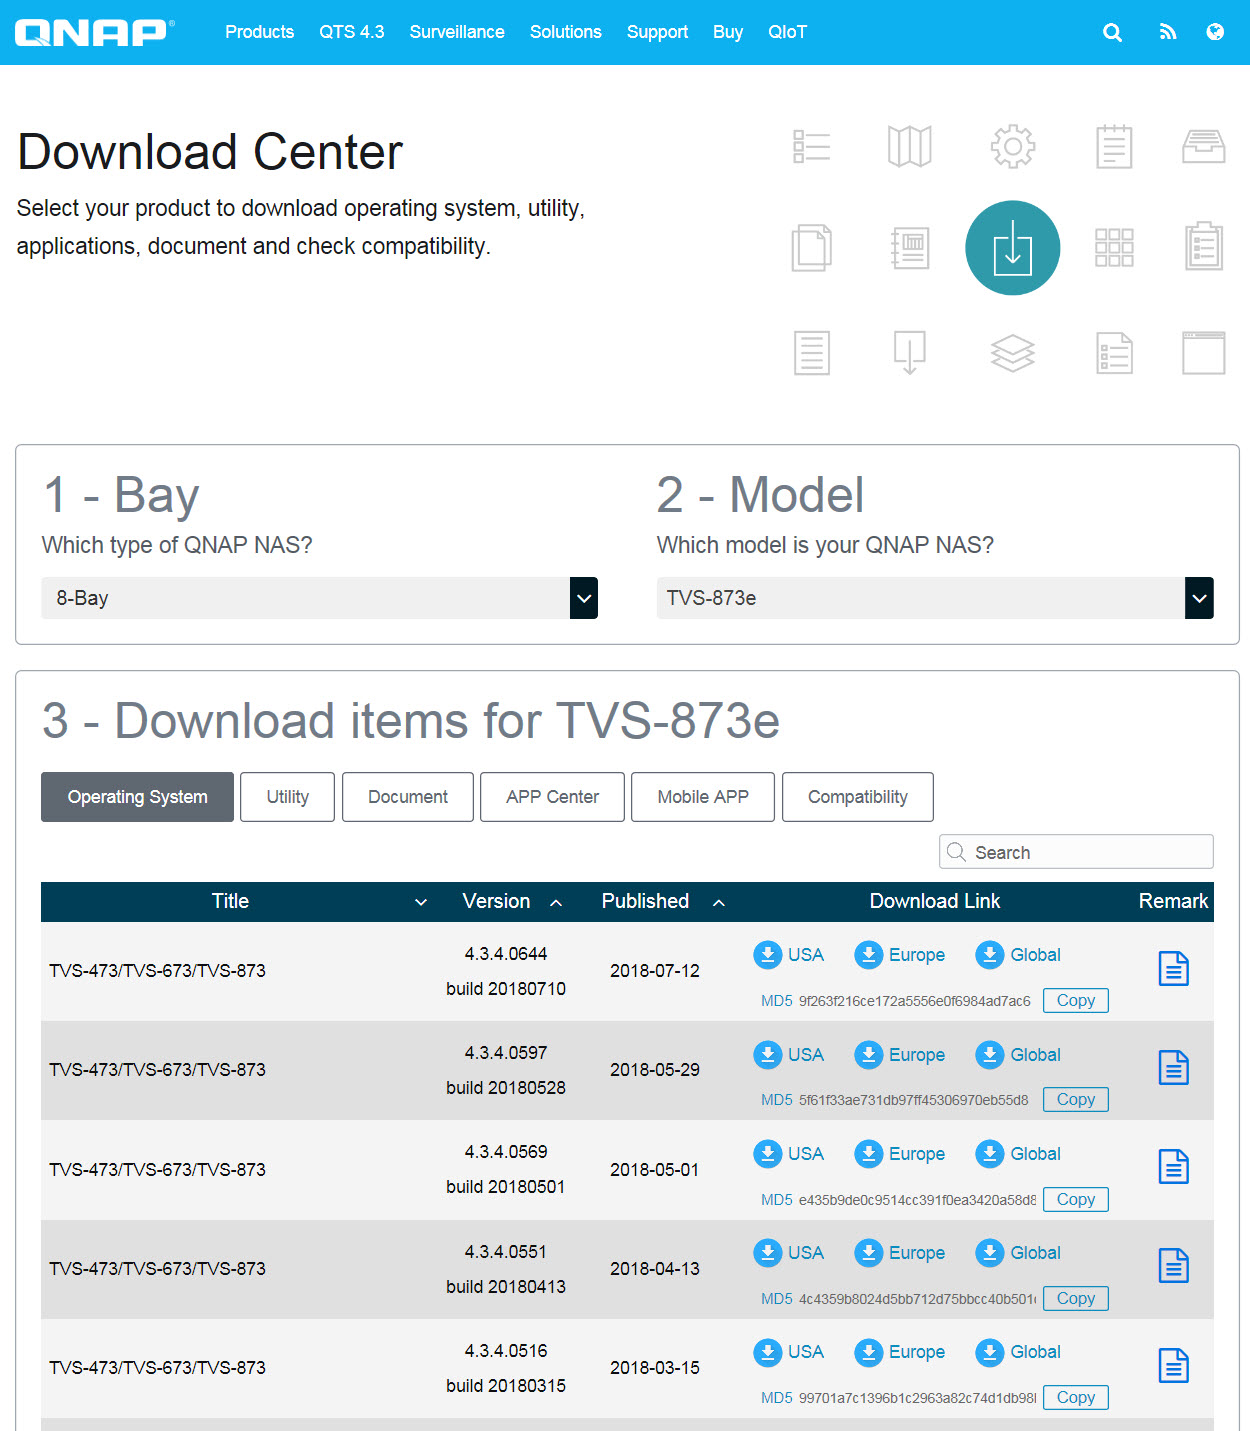
Task: Open the Support menu
Action: tap(658, 32)
